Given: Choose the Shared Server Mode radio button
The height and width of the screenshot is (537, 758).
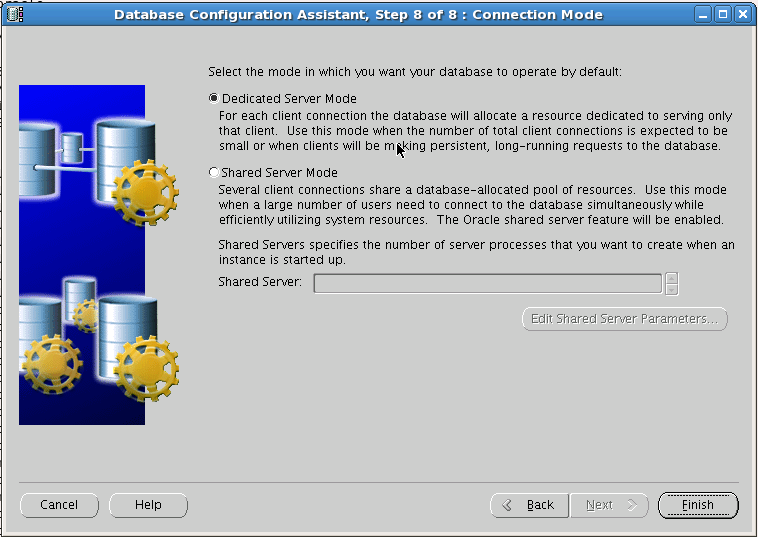Looking at the screenshot, I should pos(213,173).
